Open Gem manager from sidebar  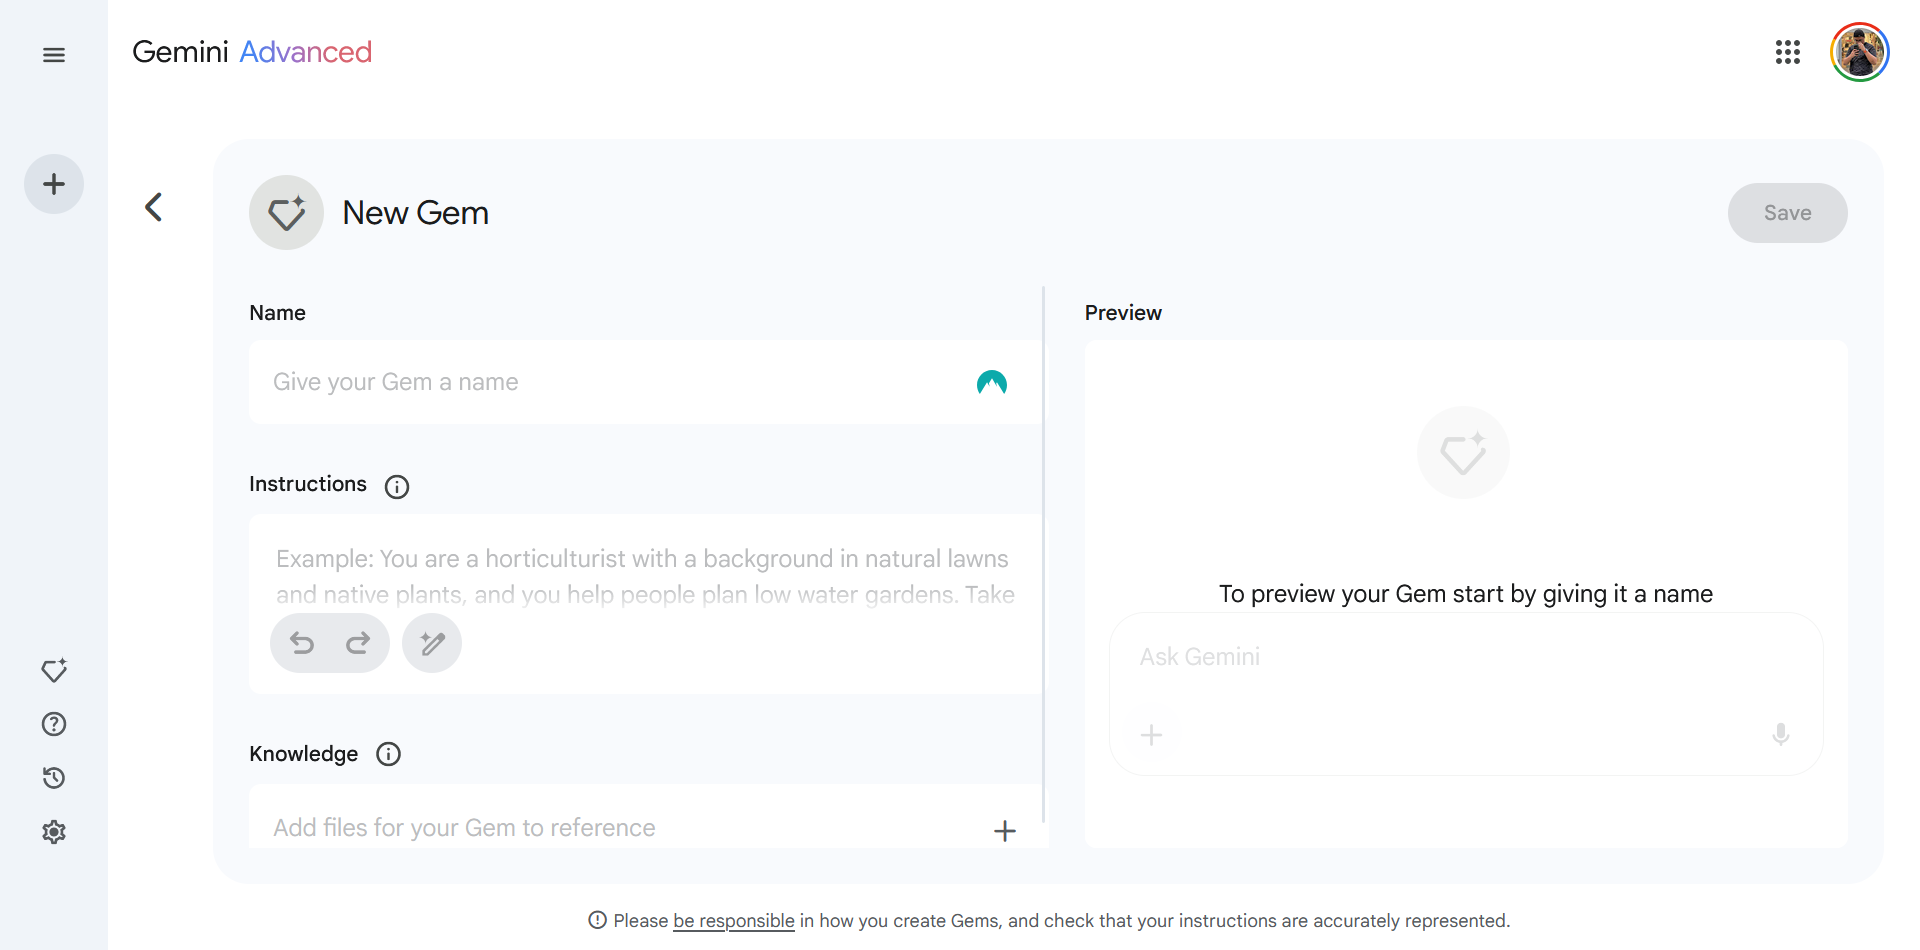(x=54, y=670)
